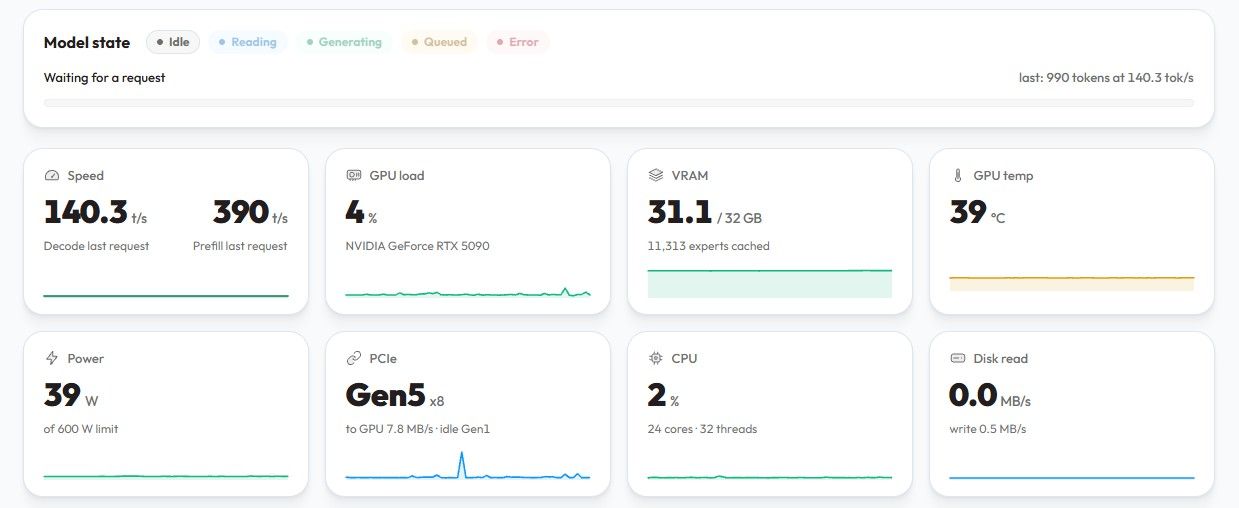Click the PCIe sparkline with the spike

click(x=468, y=466)
